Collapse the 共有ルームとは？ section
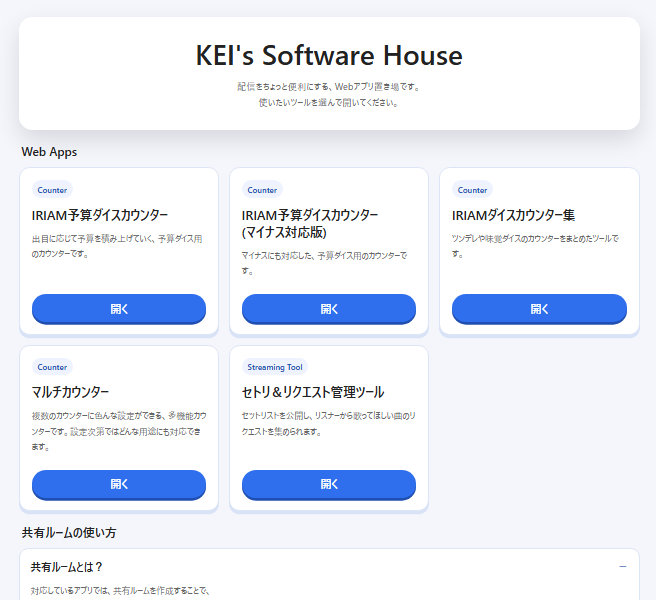The height and width of the screenshot is (600, 656). pyautogui.click(x=329, y=567)
